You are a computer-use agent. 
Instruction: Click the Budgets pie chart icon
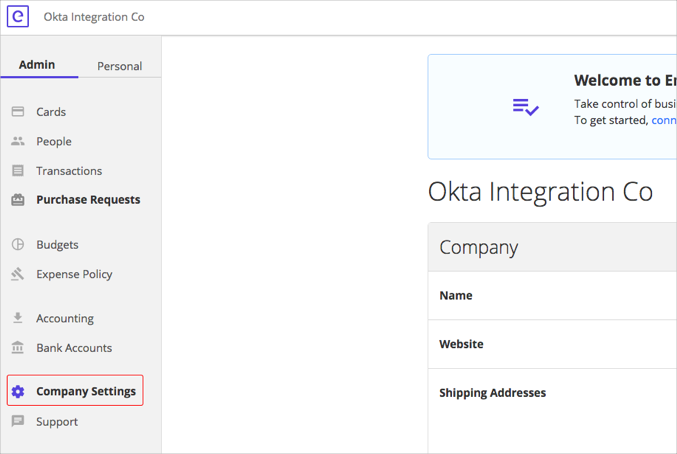pyautogui.click(x=18, y=244)
